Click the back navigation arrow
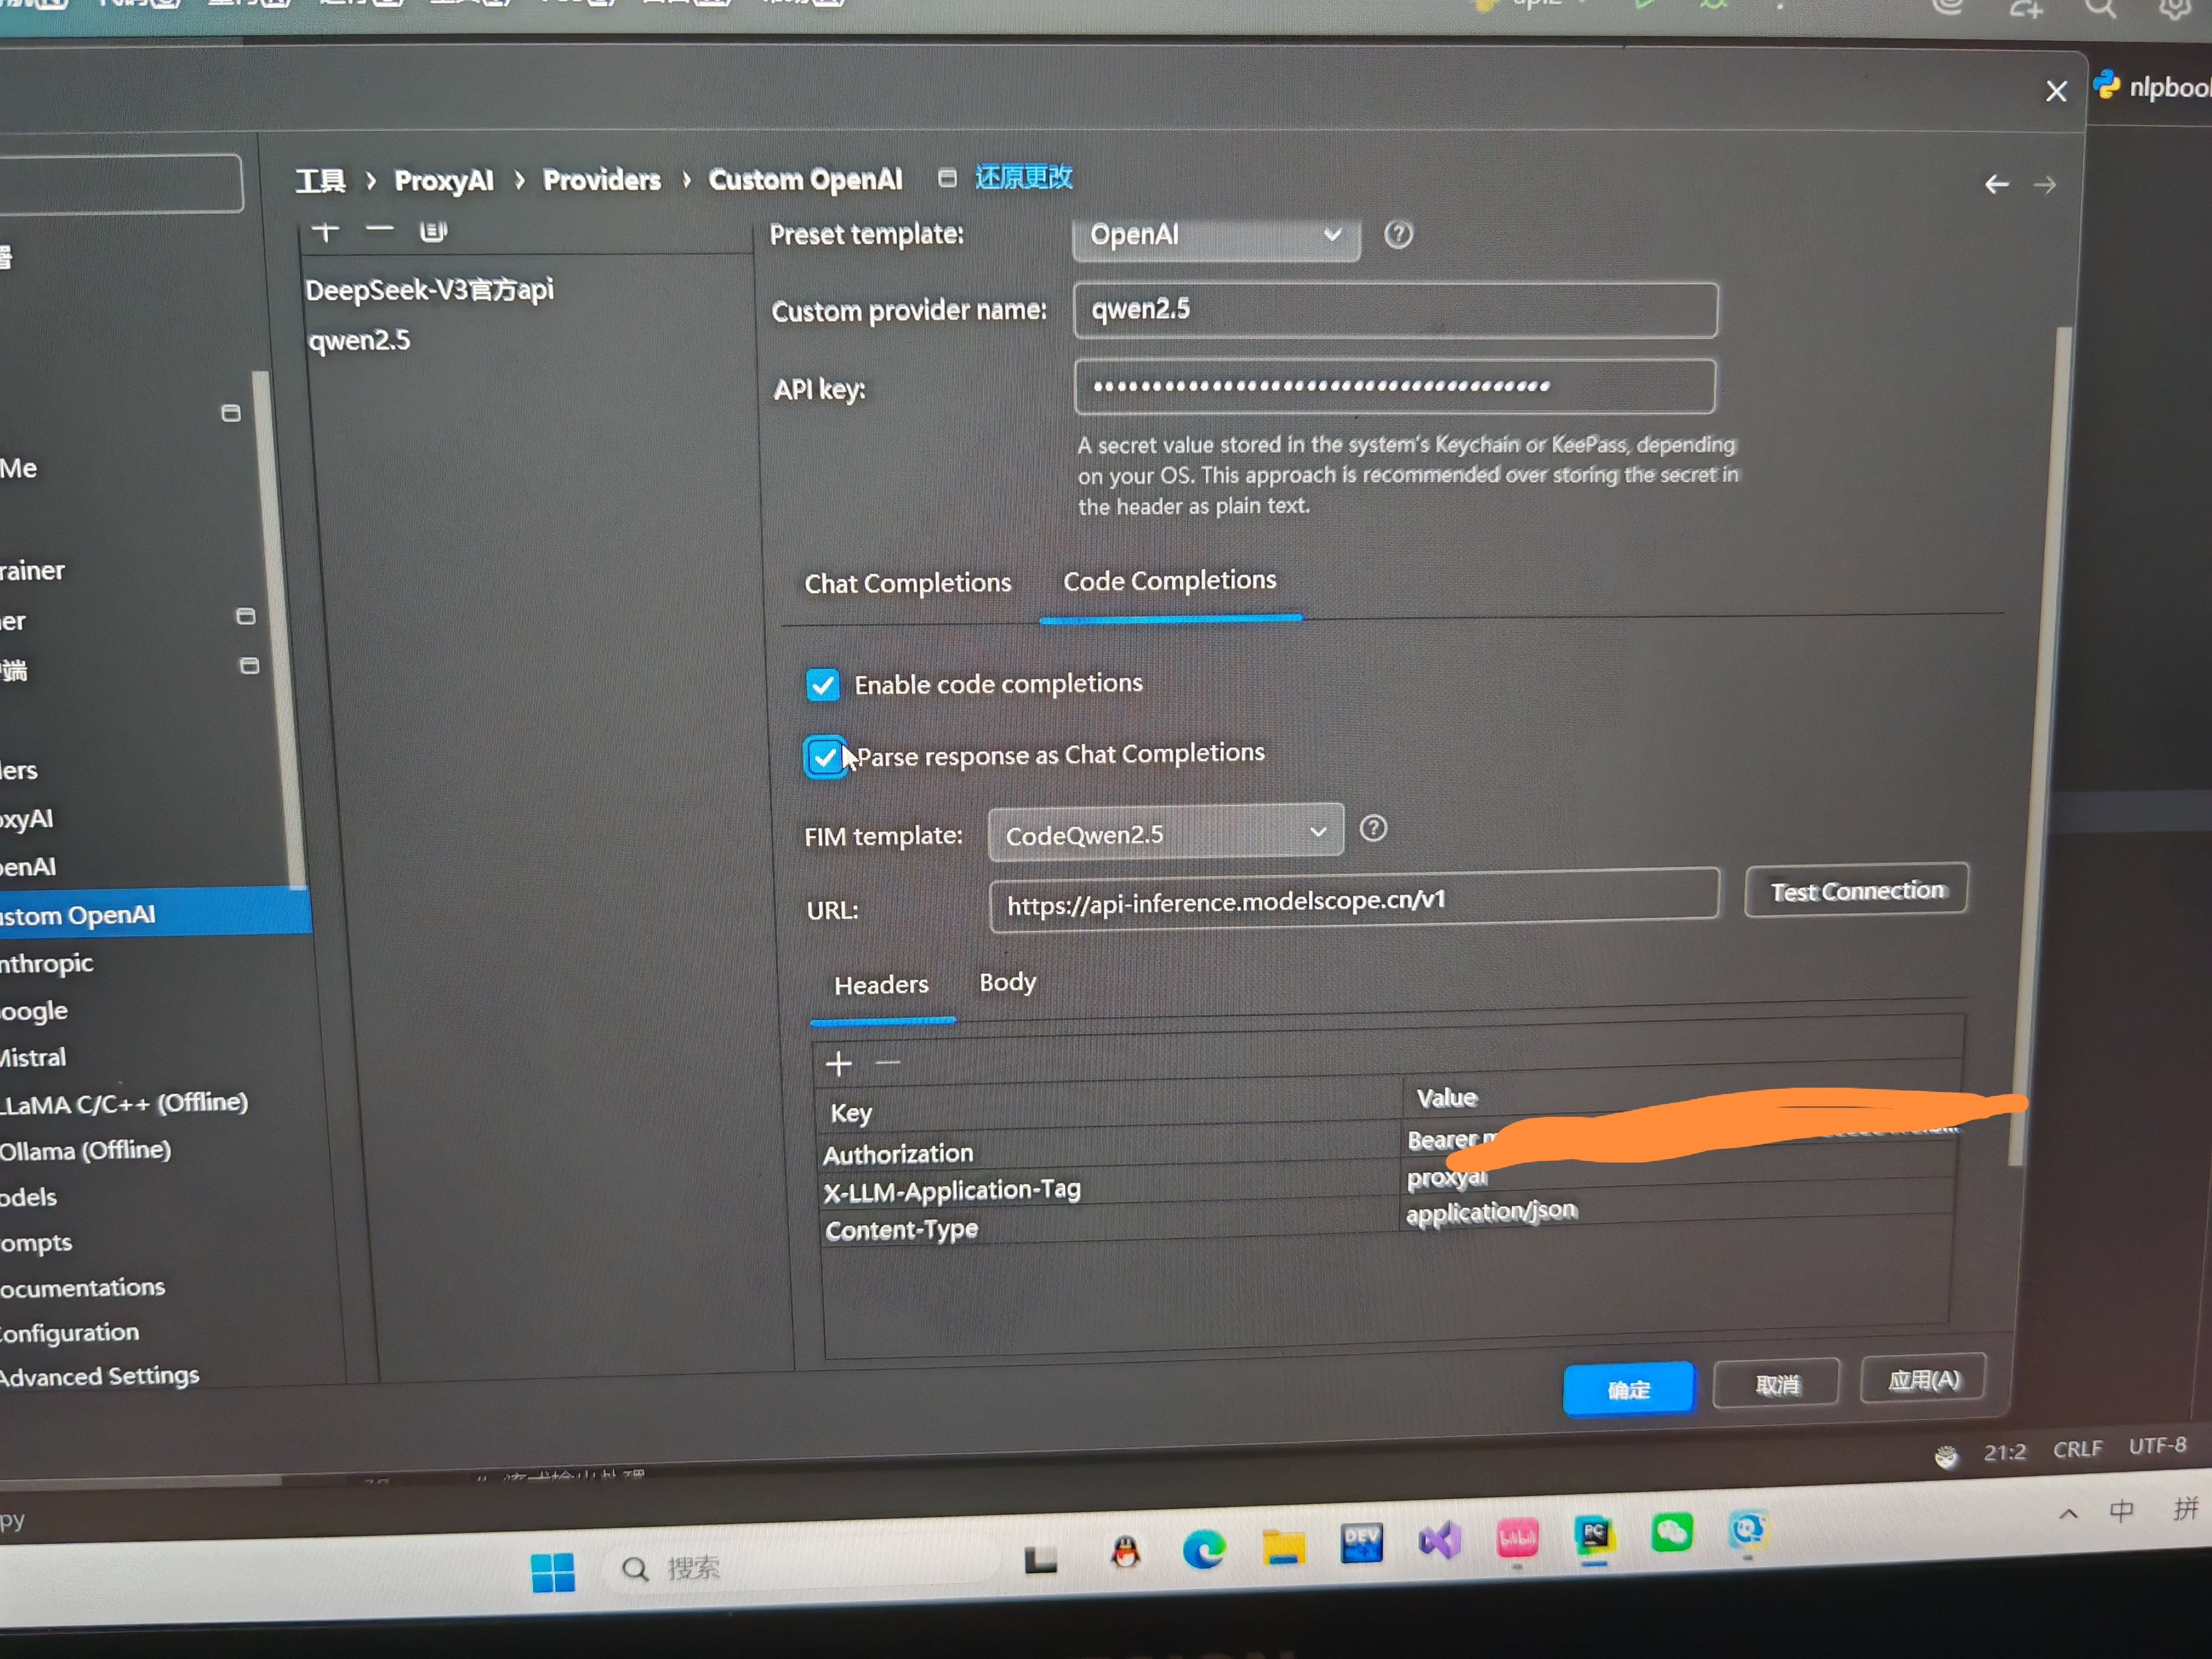Viewport: 2212px width, 1659px height. click(1996, 185)
